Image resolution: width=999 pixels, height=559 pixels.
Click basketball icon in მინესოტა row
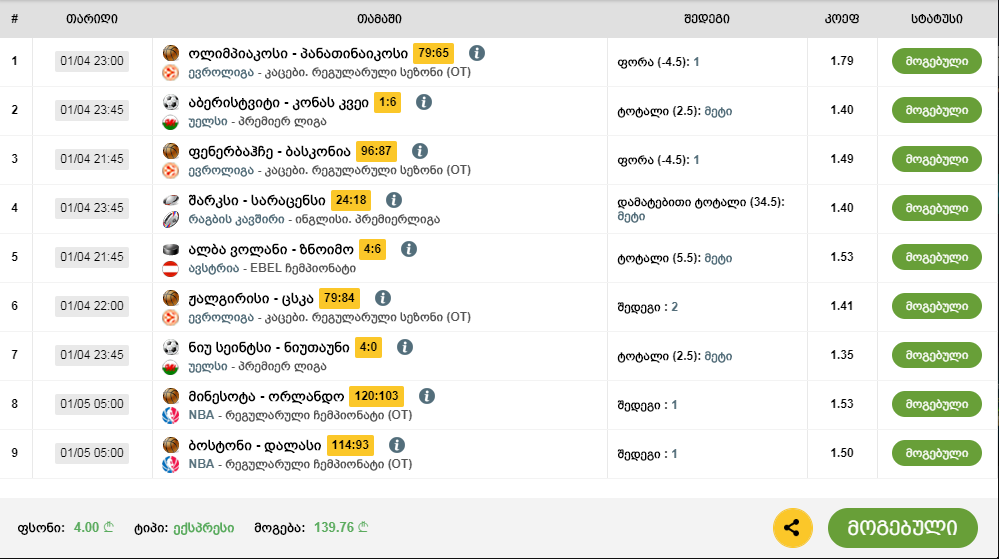pyautogui.click(x=171, y=396)
